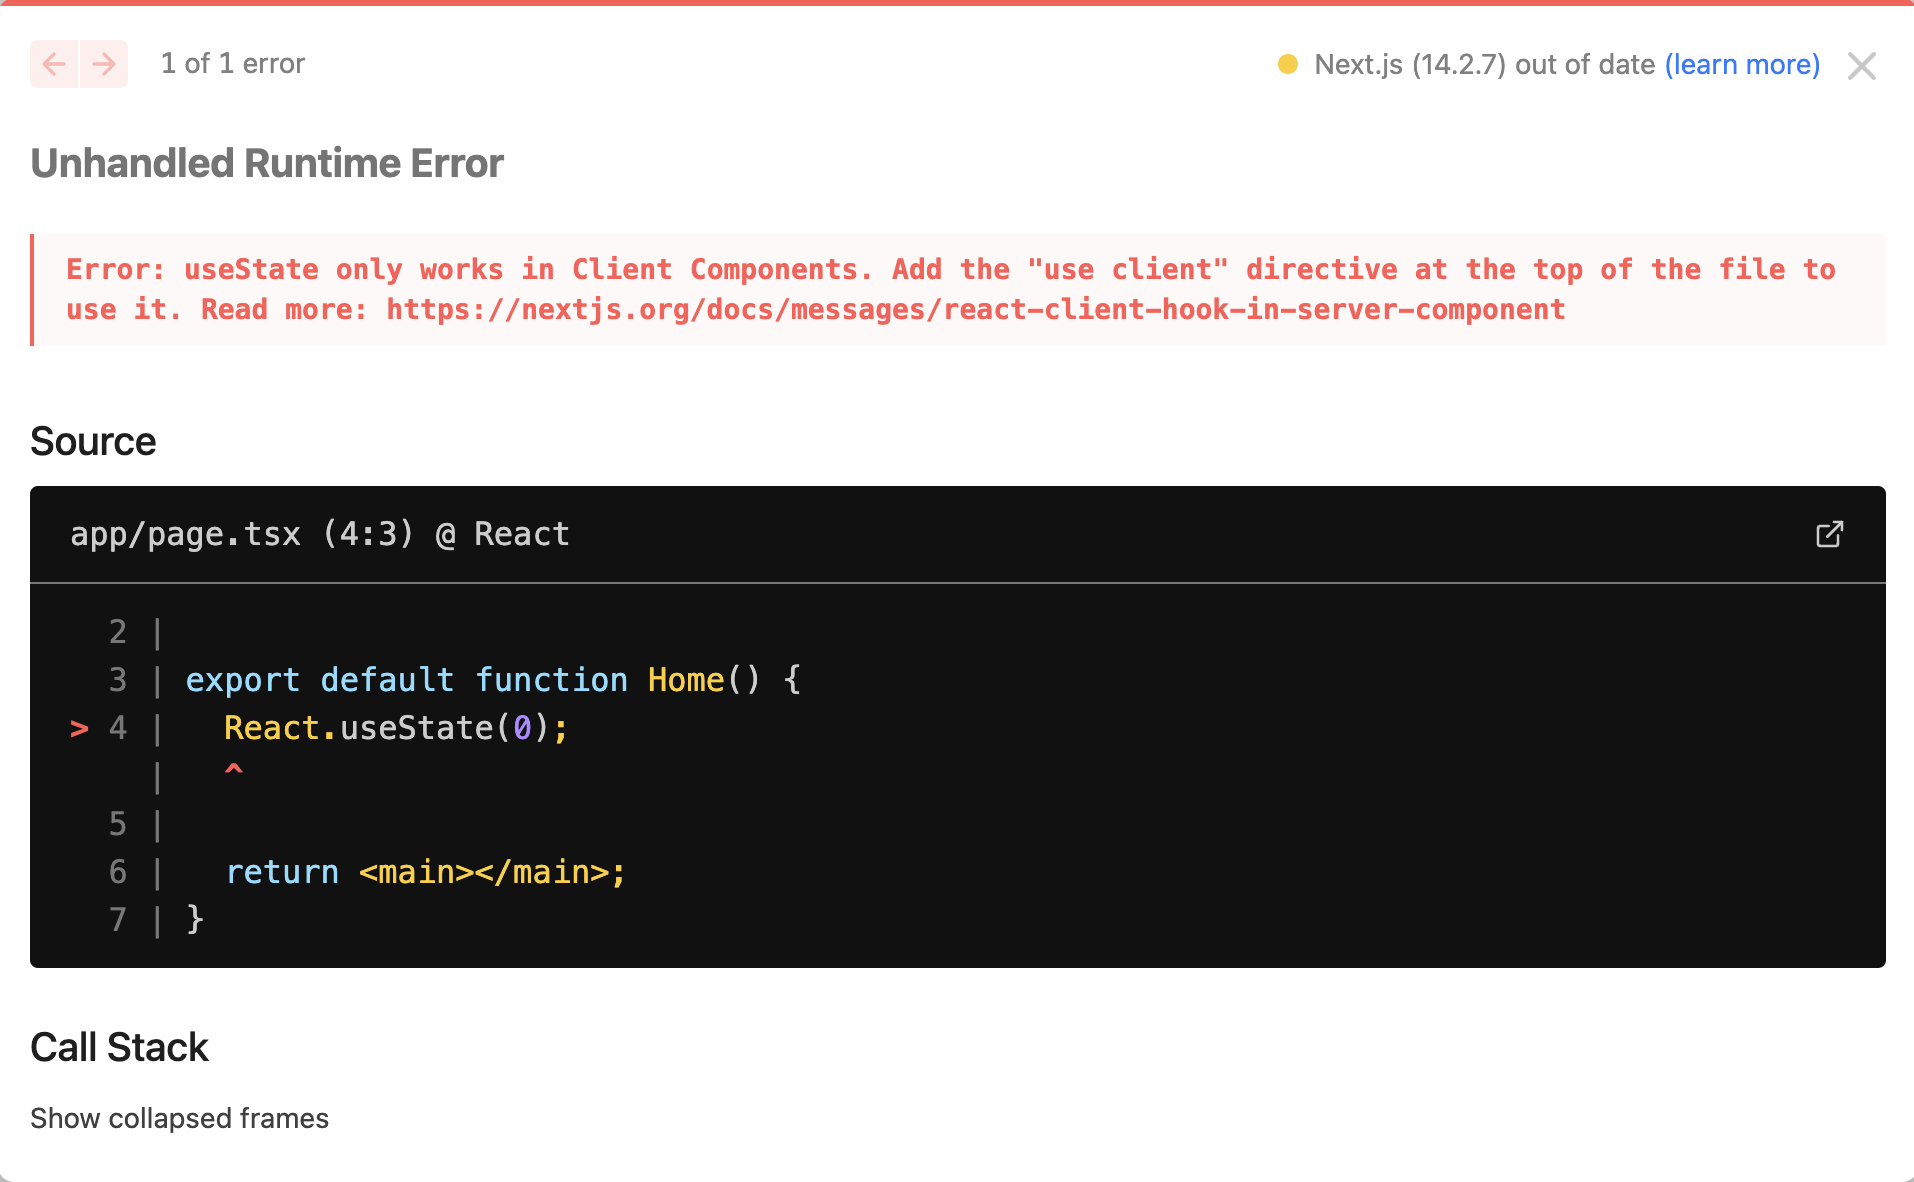Open the (learn more) link about Next.js version
Screen dimensions: 1914x1182
(x=1742, y=64)
